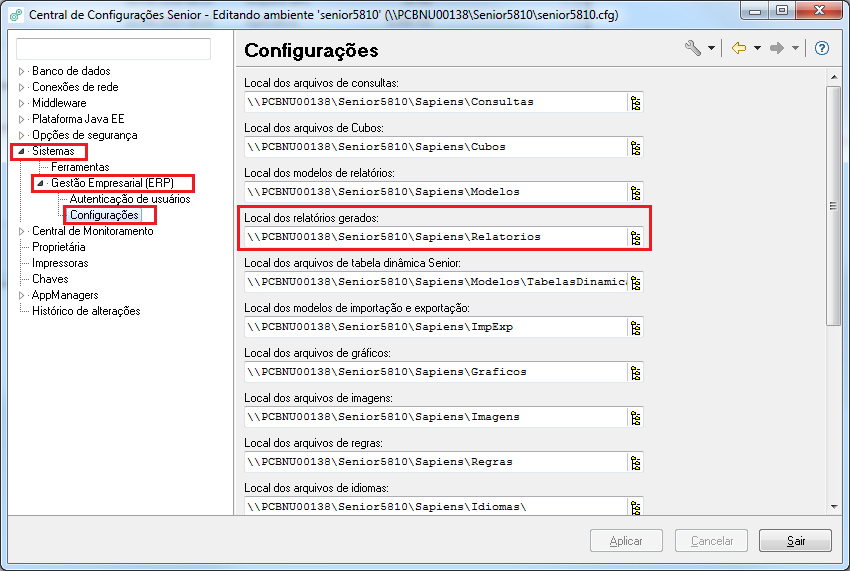850x571 pixels.
Task: Browse folder for Cubos path
Action: 634,147
